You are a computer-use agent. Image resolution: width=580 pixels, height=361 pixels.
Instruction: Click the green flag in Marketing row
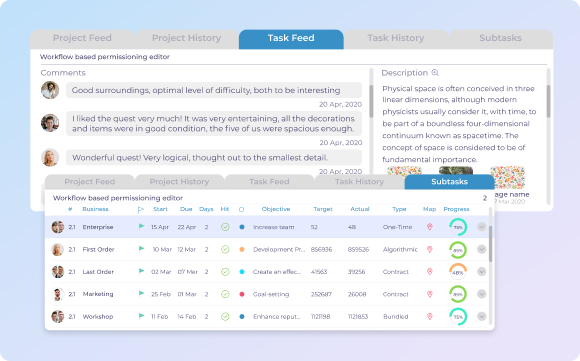(x=141, y=293)
